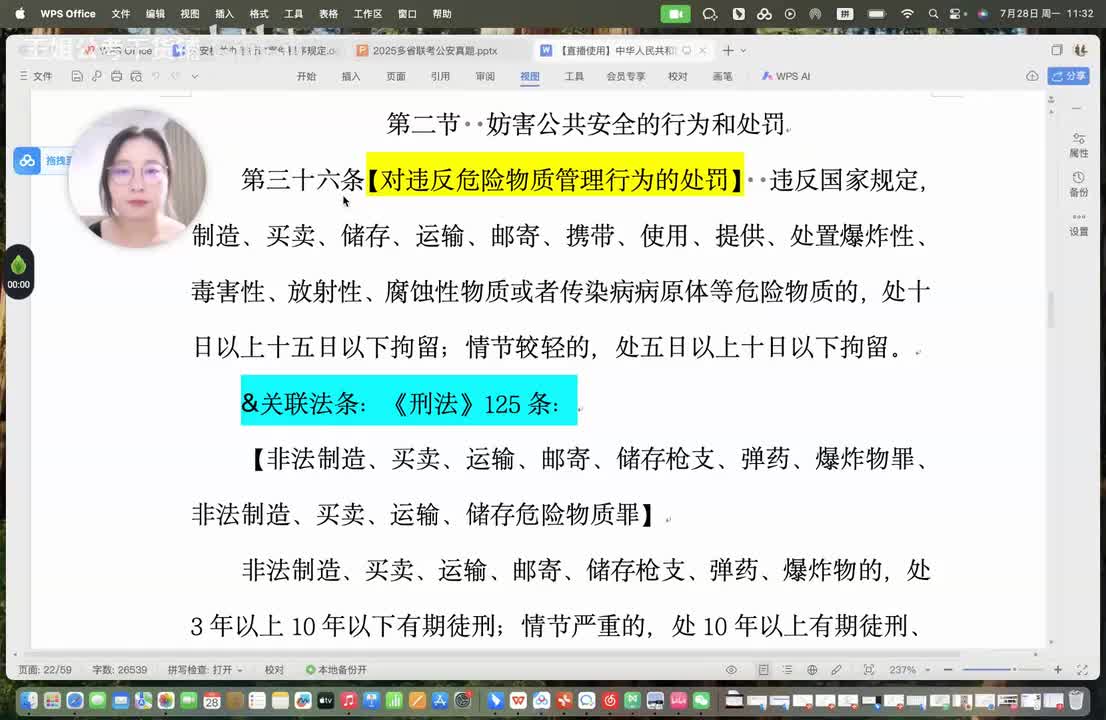This screenshot has height=720, width=1106.
Task: Open the 文件 menu button
Action: 36,76
